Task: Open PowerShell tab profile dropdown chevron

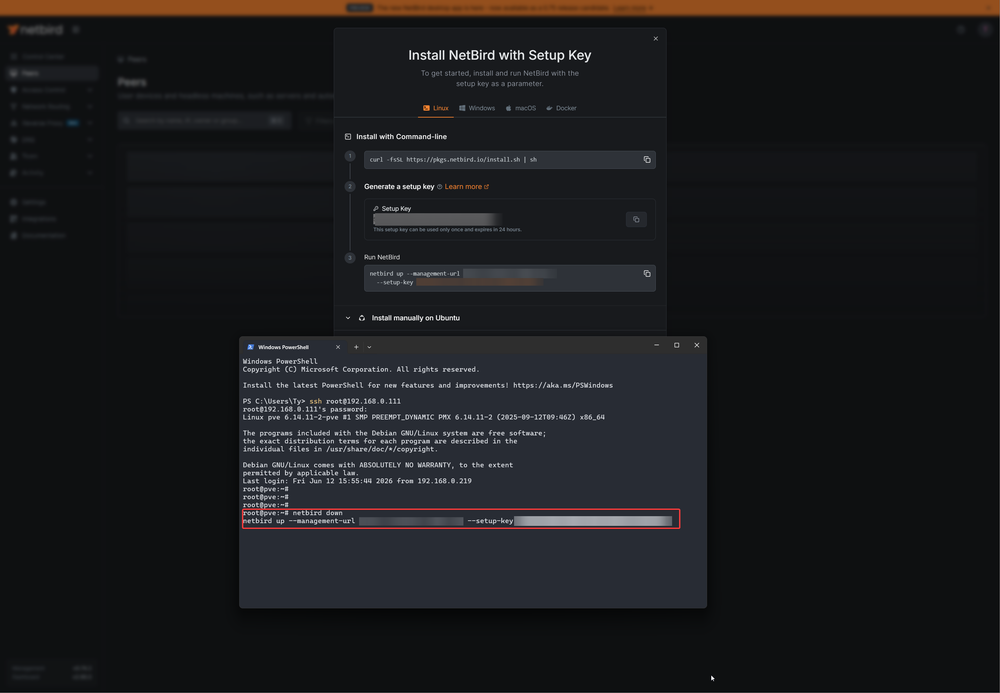Action: [369, 347]
